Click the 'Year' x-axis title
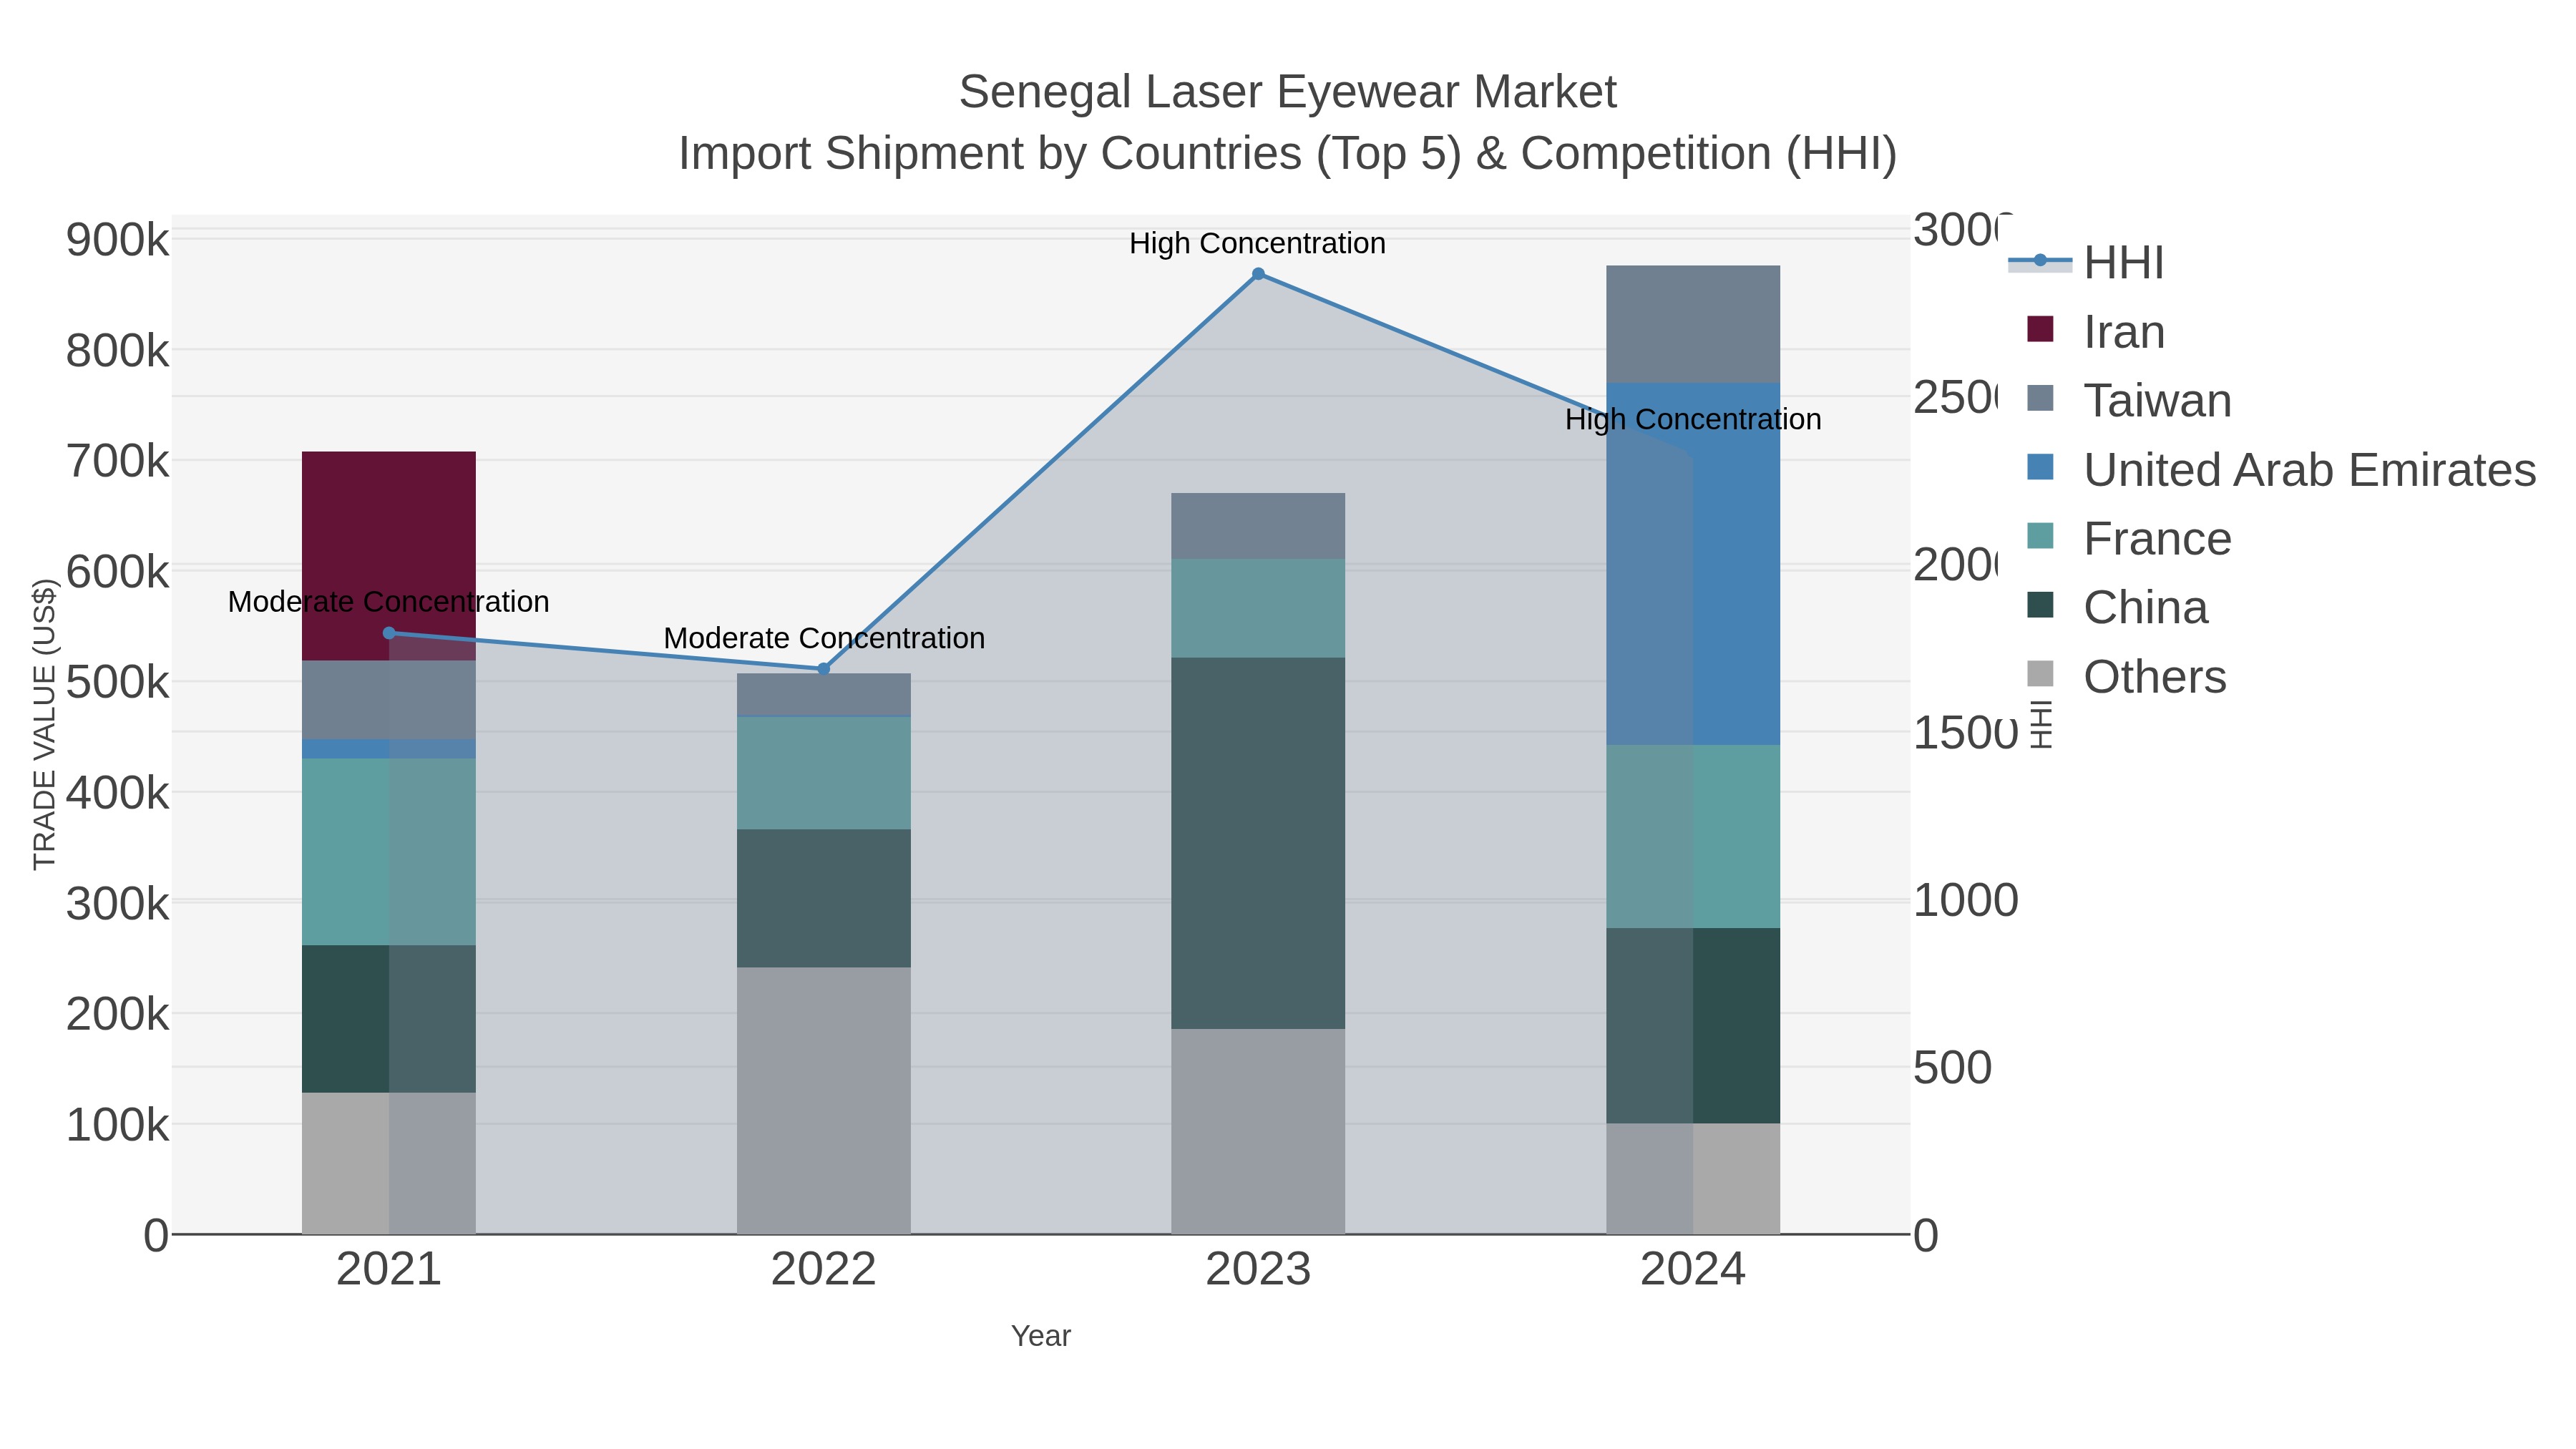Screen dimensions: 2576x1449 (1041, 1336)
